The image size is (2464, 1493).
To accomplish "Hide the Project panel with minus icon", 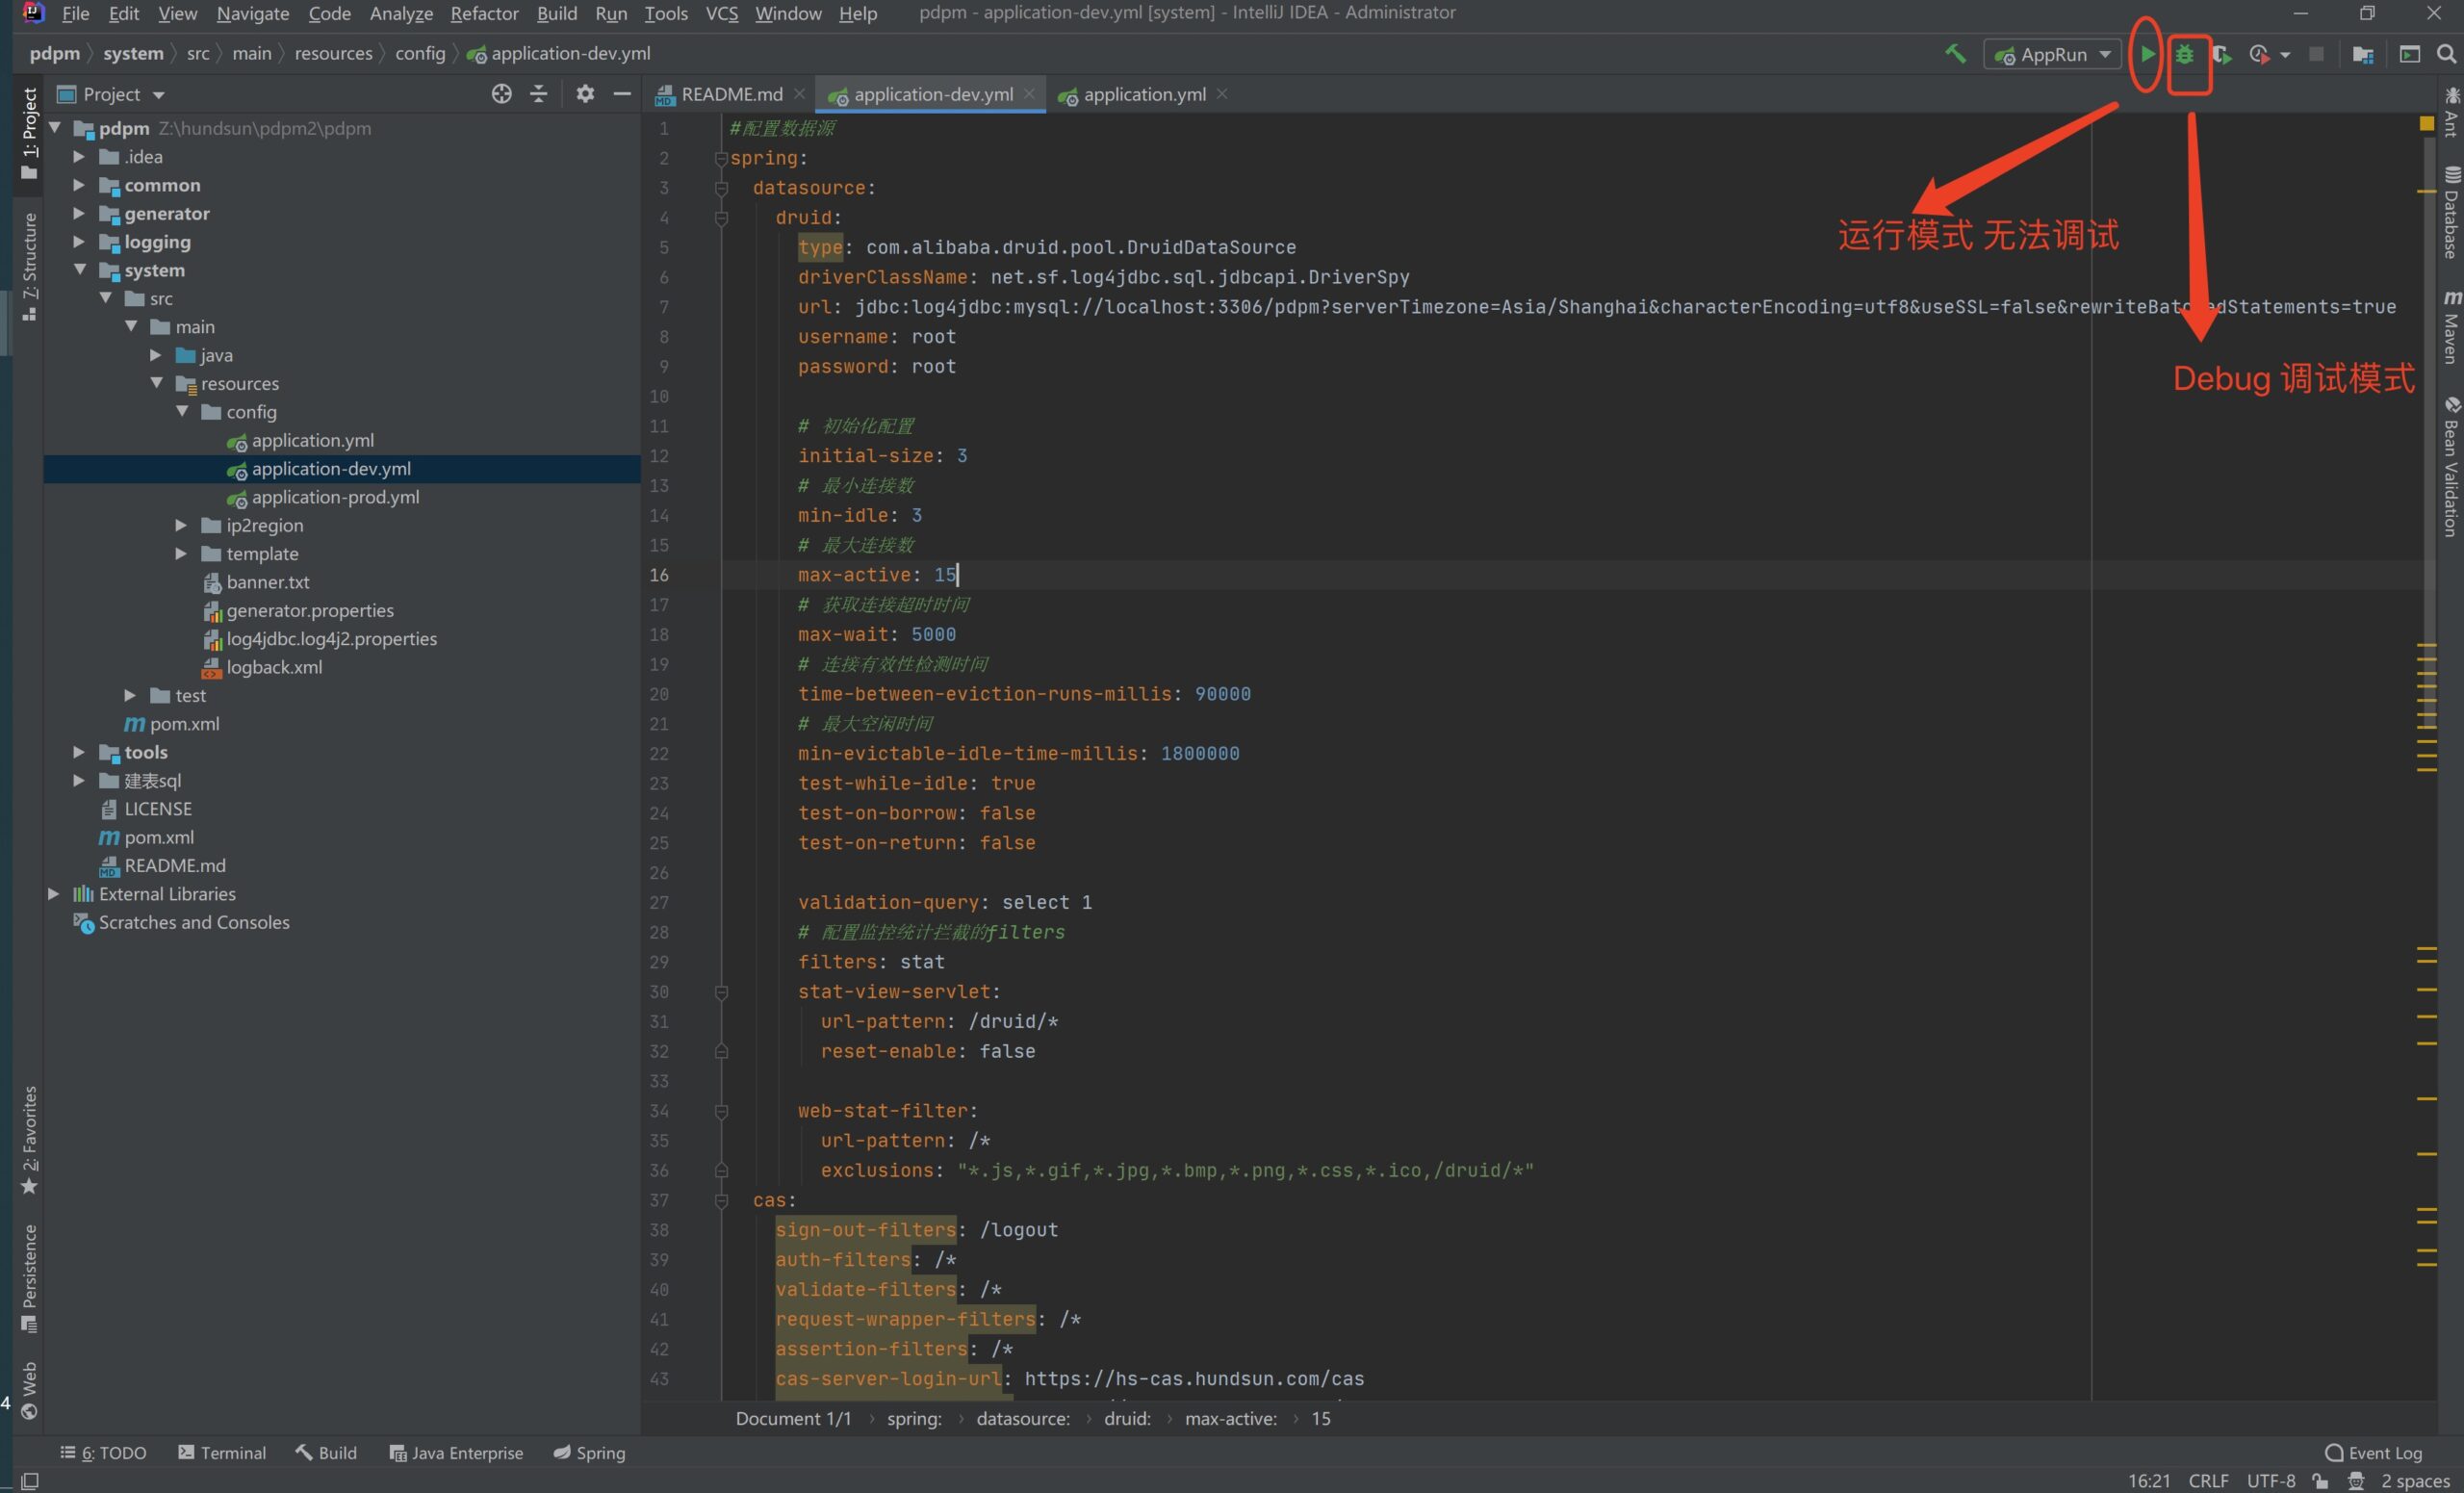I will [622, 94].
